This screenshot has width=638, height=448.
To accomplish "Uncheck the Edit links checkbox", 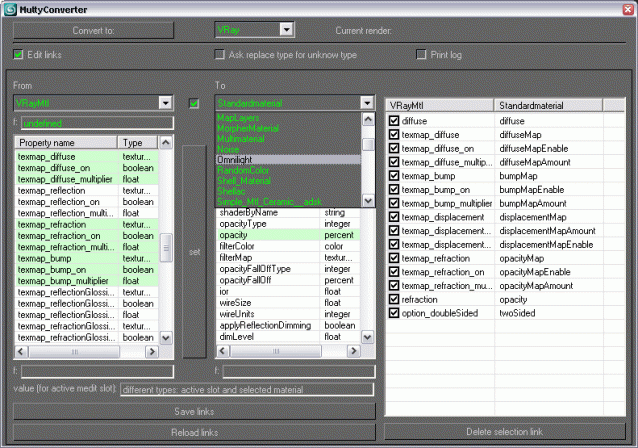I will click(18, 55).
